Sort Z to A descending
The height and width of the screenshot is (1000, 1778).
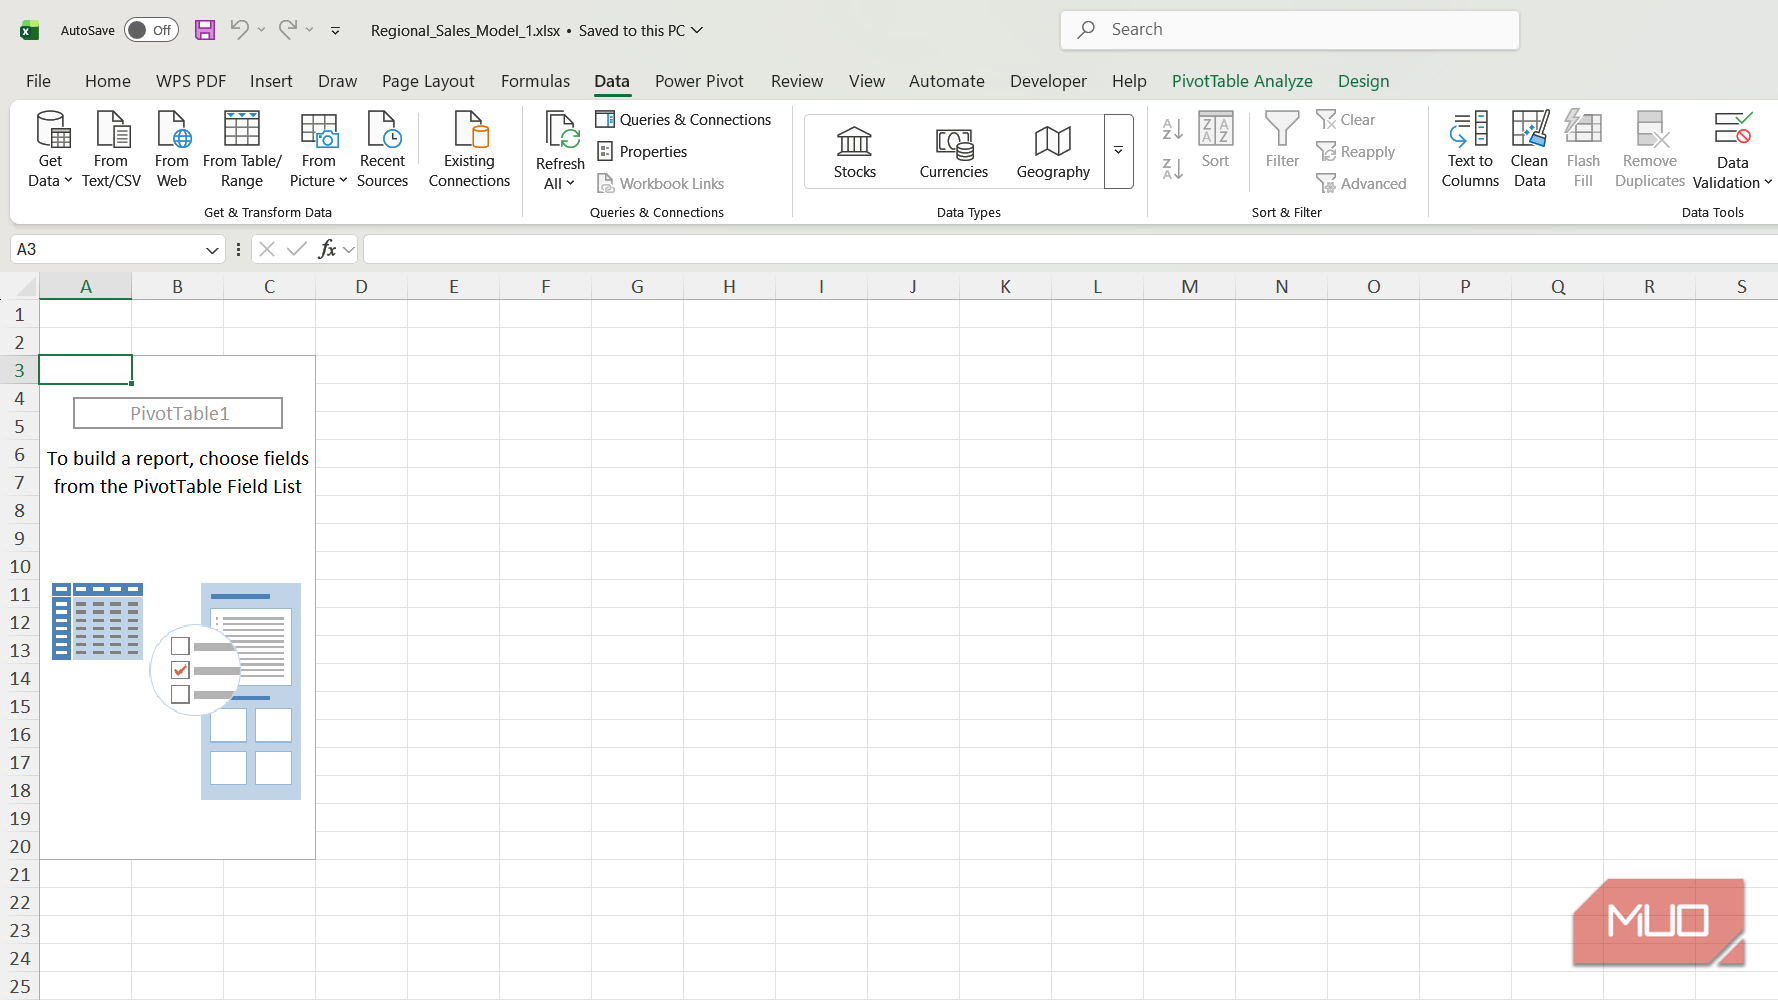pyautogui.click(x=1173, y=169)
